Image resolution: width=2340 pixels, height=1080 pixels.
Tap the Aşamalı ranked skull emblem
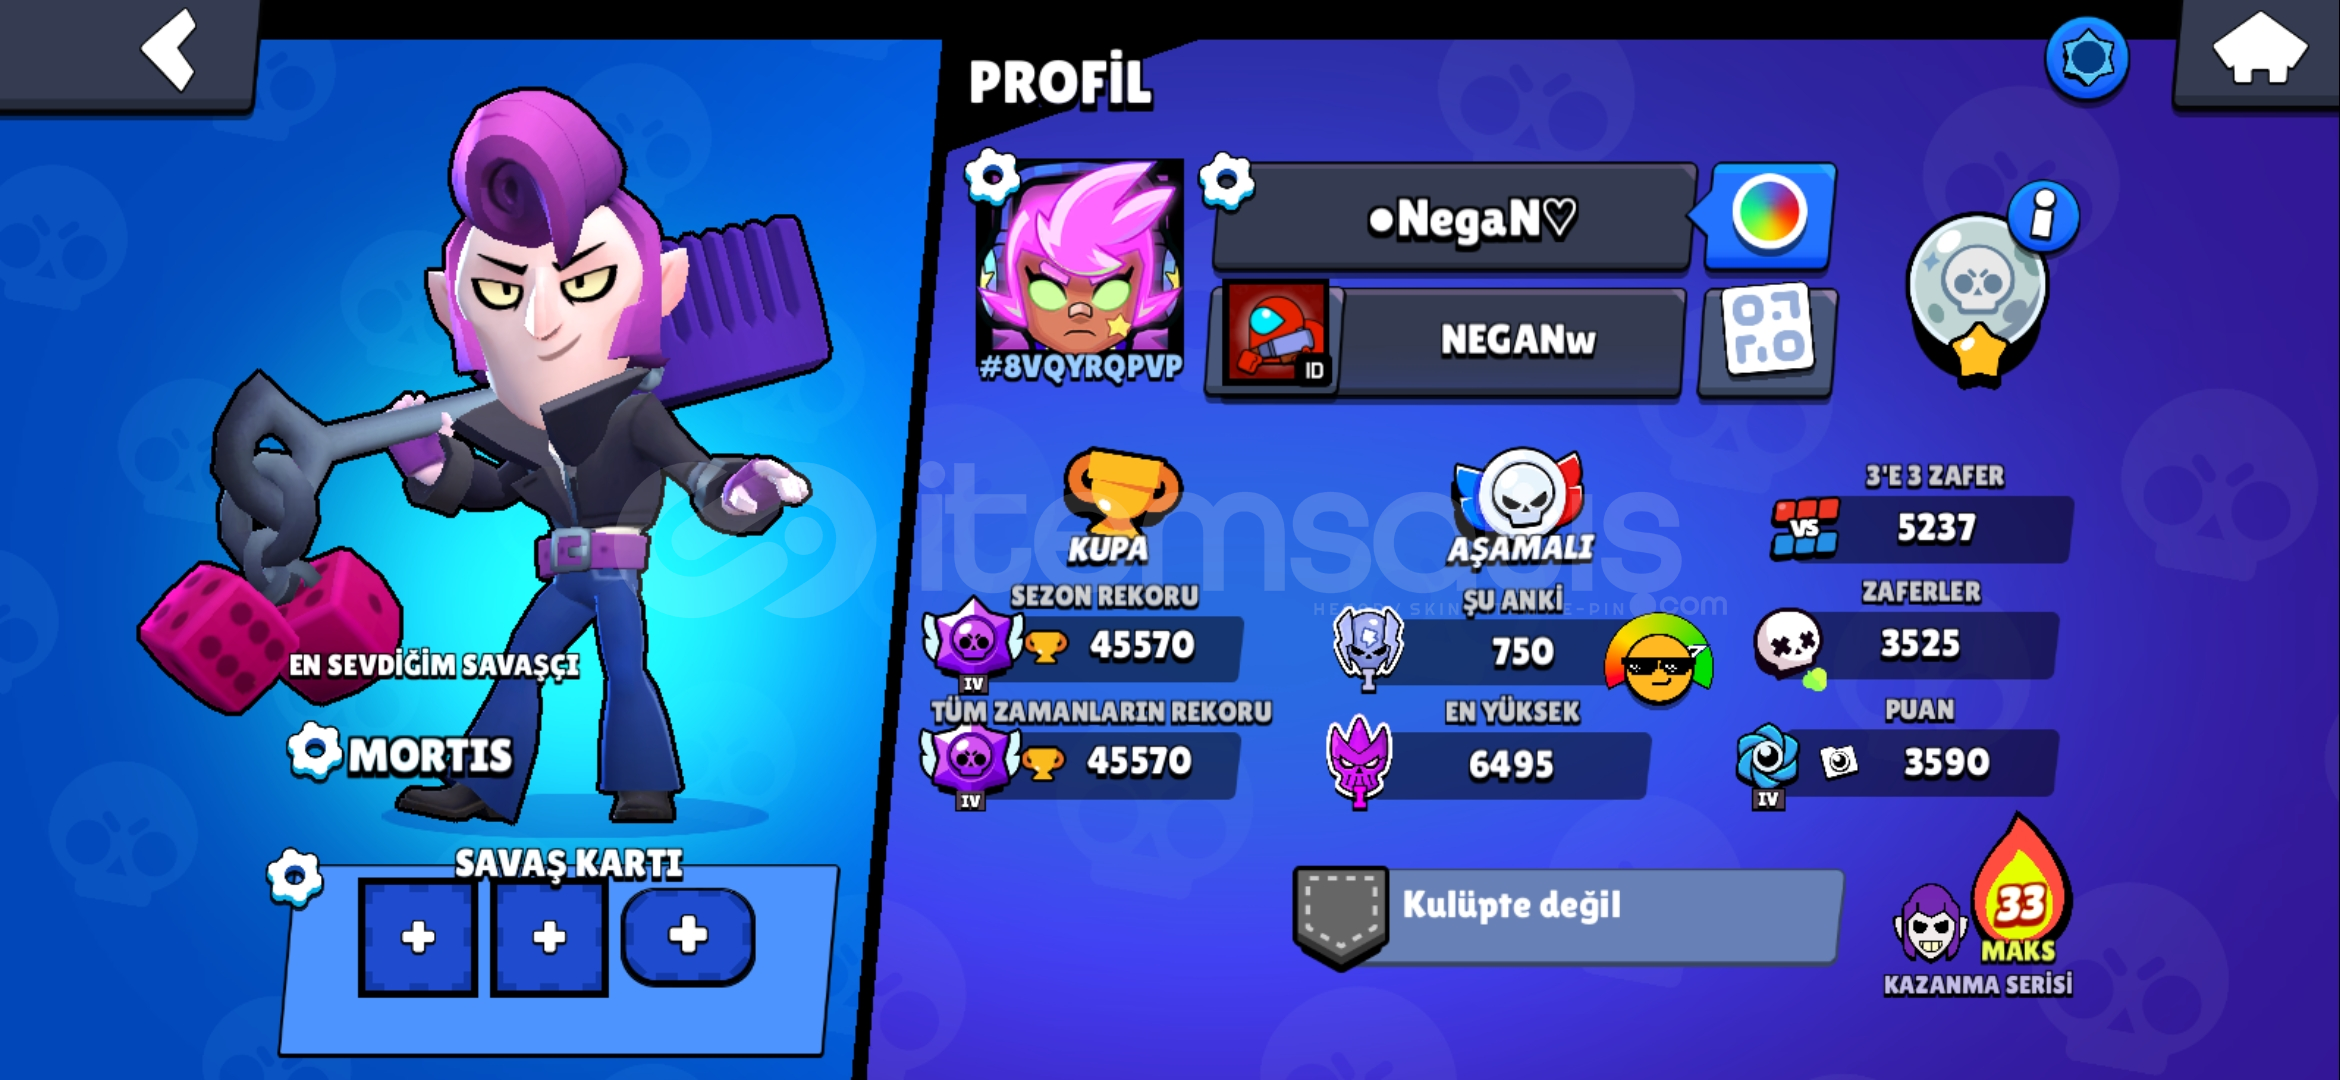[x=1520, y=492]
